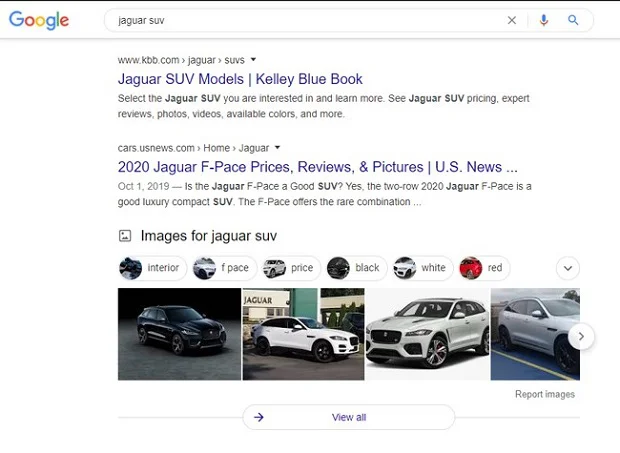Advance image carousel with right arrow
This screenshot has width=620, height=453.
pyautogui.click(x=581, y=336)
